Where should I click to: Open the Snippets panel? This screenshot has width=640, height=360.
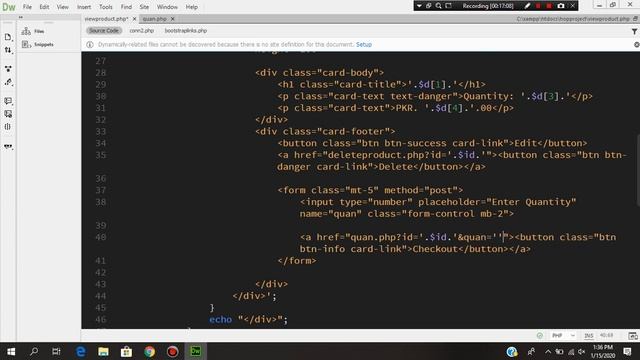(38, 44)
